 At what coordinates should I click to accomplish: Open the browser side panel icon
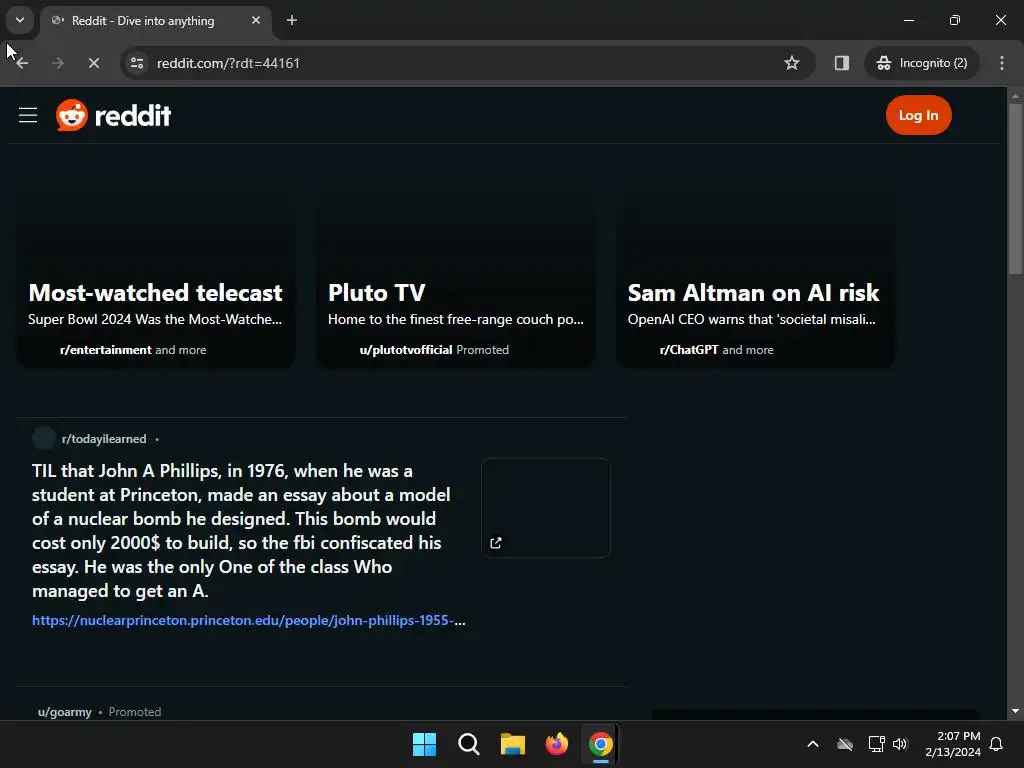tap(842, 63)
